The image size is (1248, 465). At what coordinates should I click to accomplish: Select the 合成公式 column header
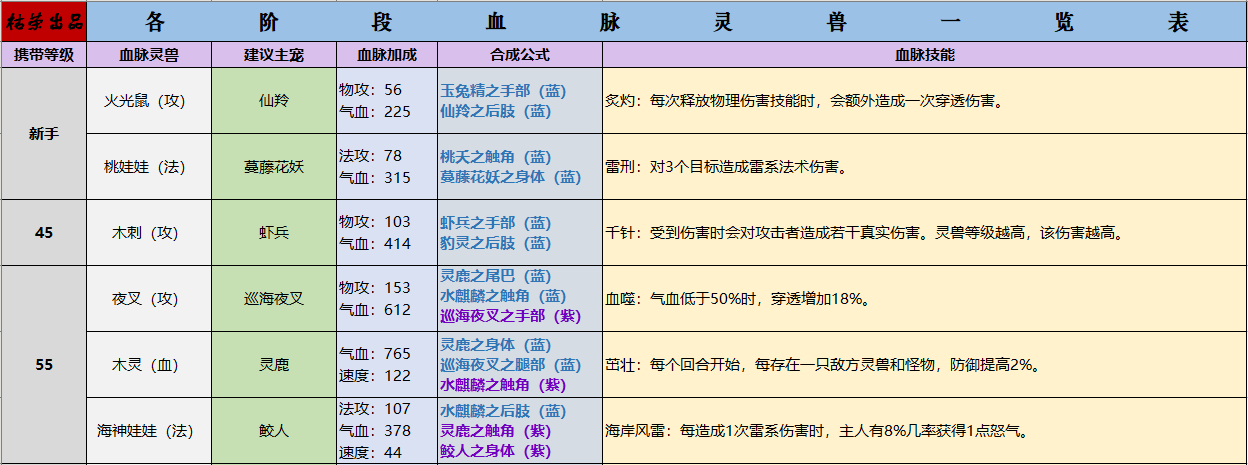pos(519,55)
